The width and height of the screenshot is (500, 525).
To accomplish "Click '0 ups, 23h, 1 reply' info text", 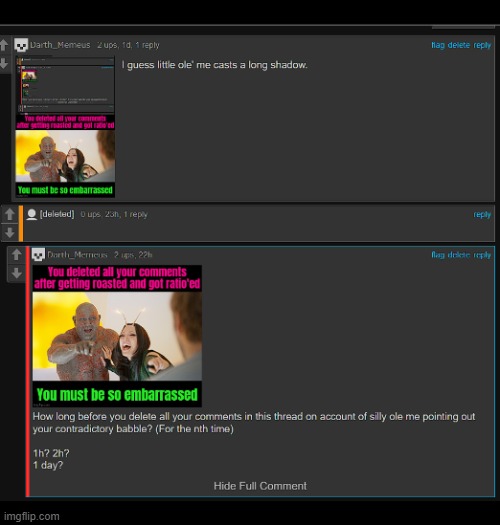I will coord(114,214).
